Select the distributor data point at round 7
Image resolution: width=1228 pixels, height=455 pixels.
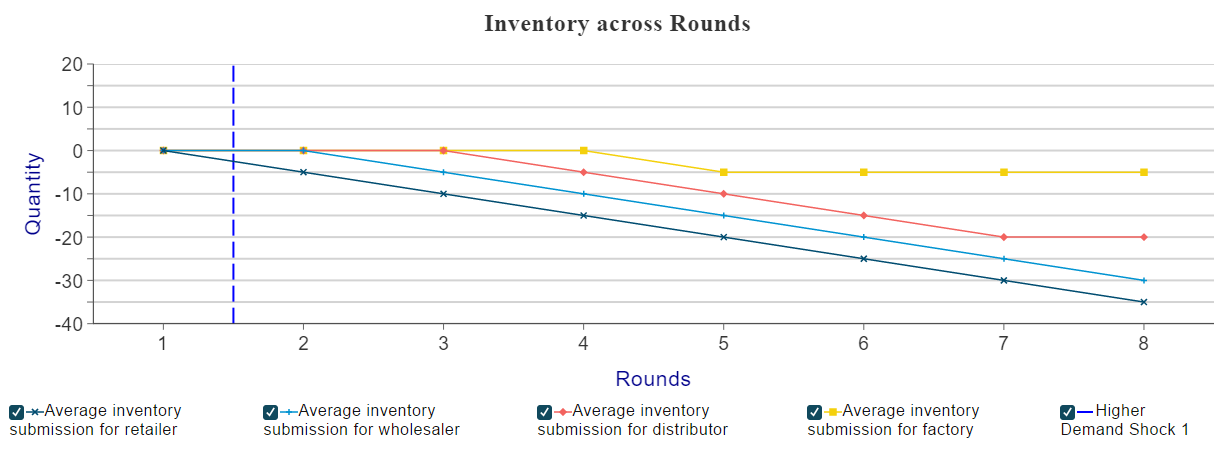coord(1003,237)
